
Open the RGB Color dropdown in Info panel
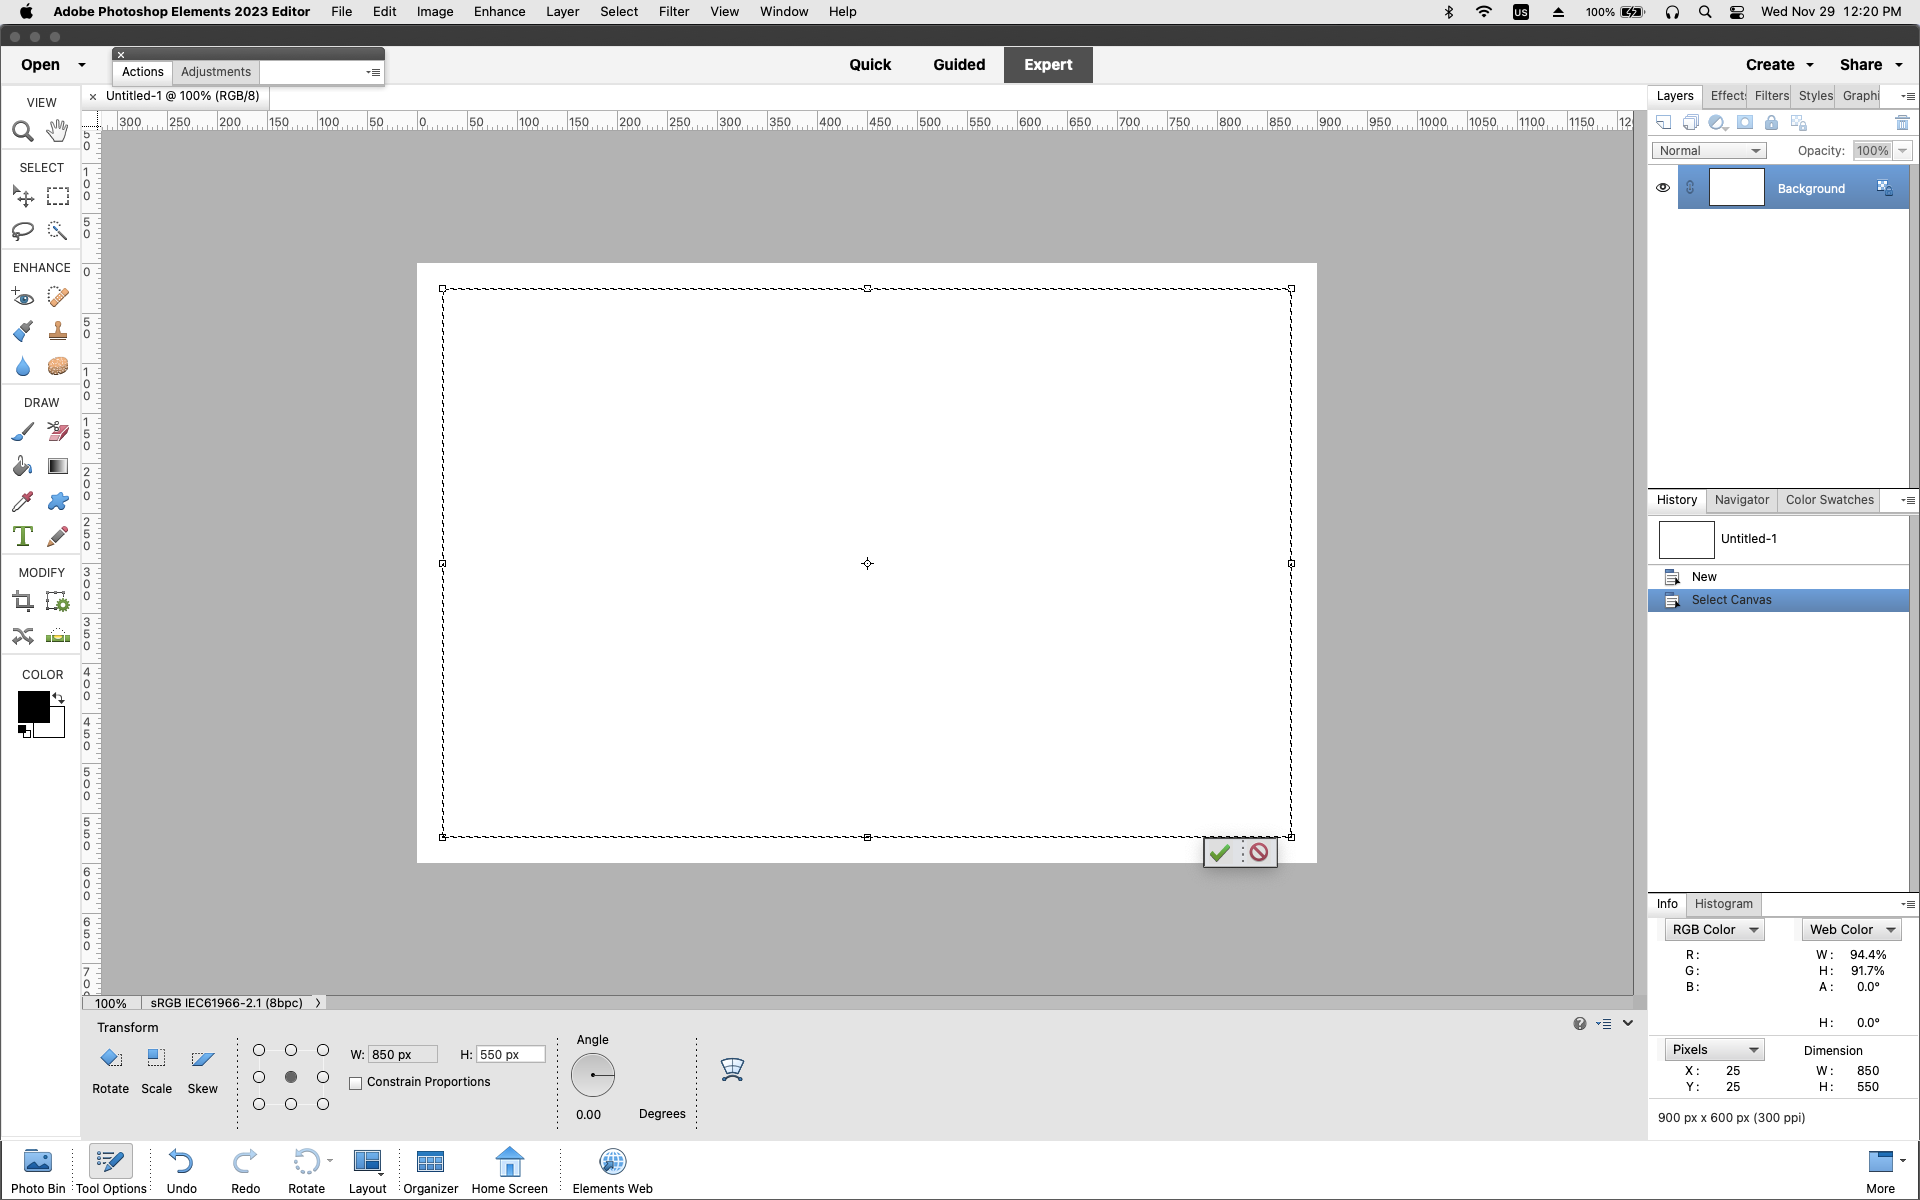click(x=1713, y=929)
